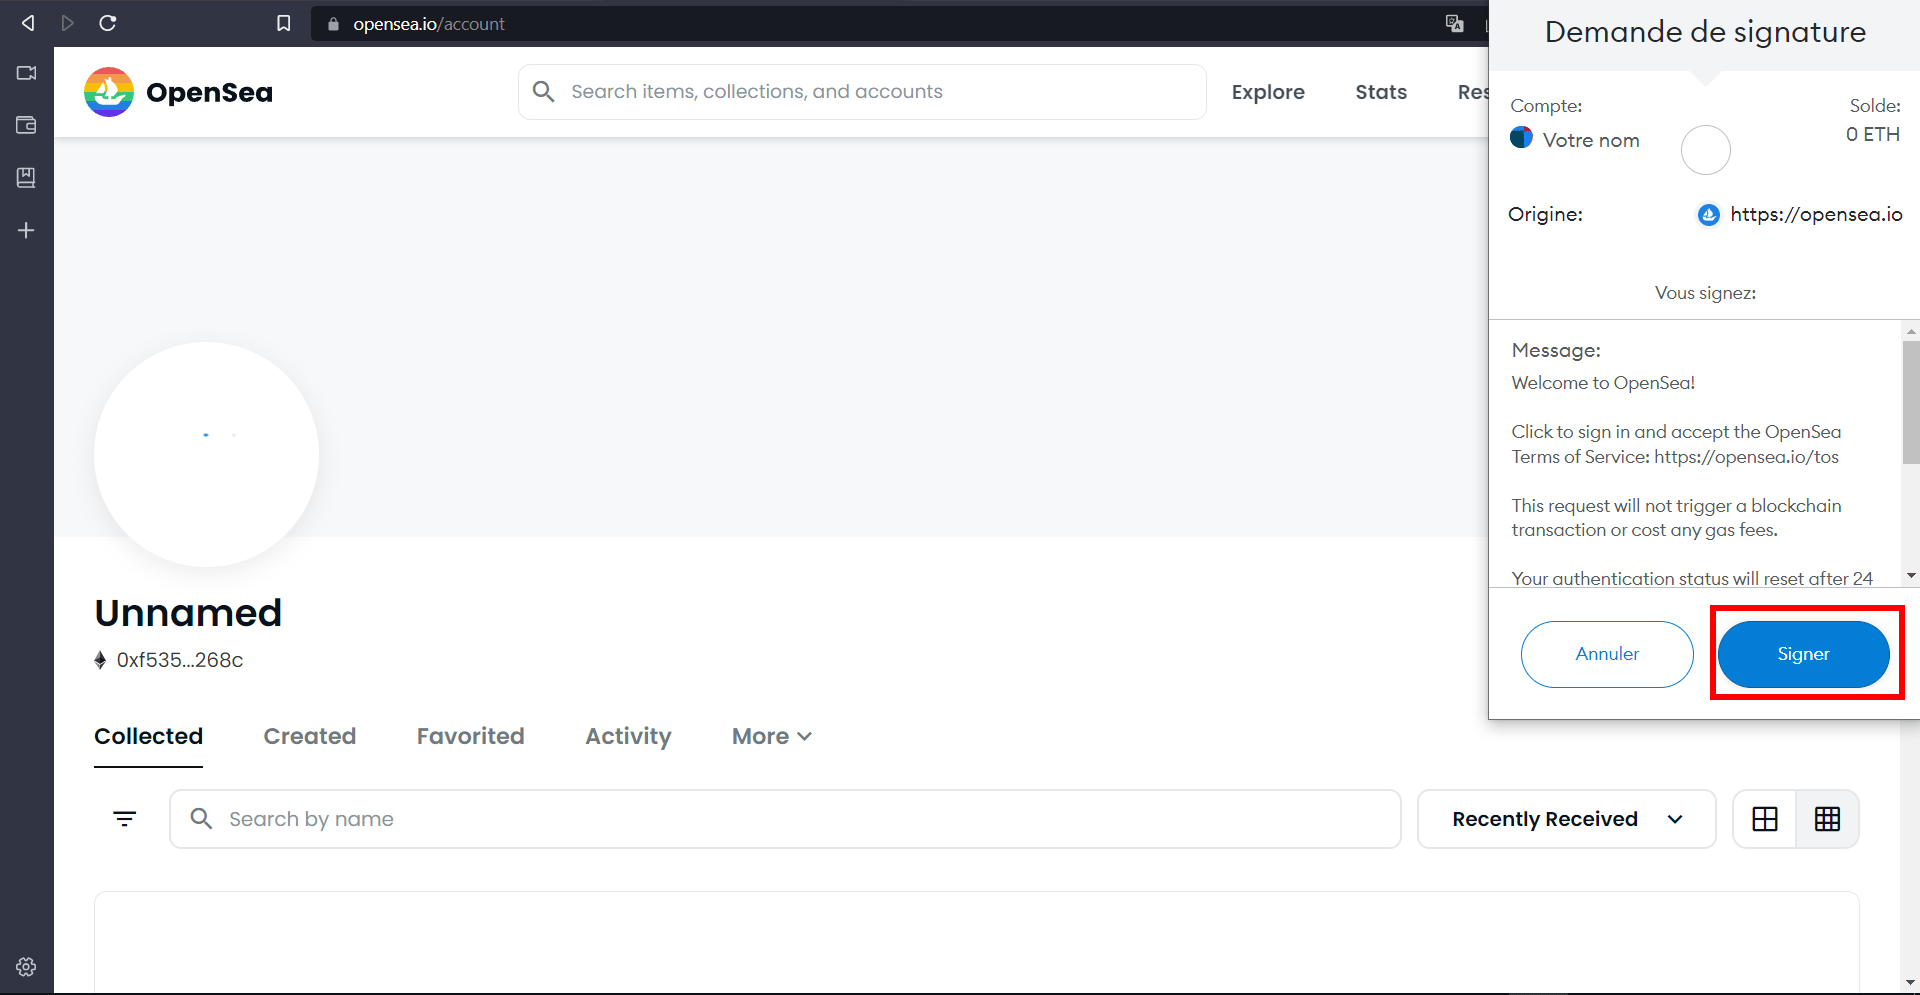Image resolution: width=1920 pixels, height=995 pixels.
Task: Select the Collected tab
Action: [x=148, y=736]
